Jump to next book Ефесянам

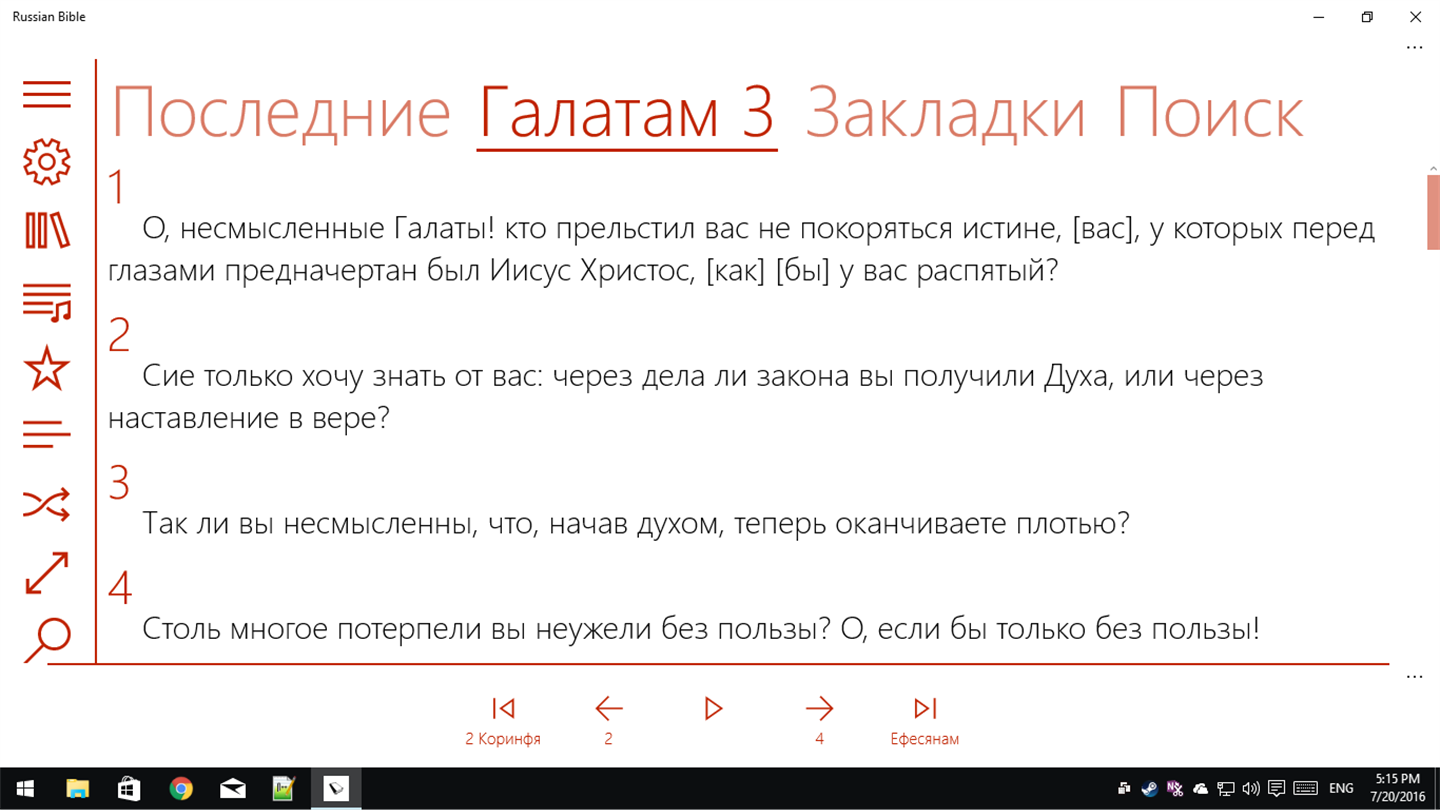[925, 720]
